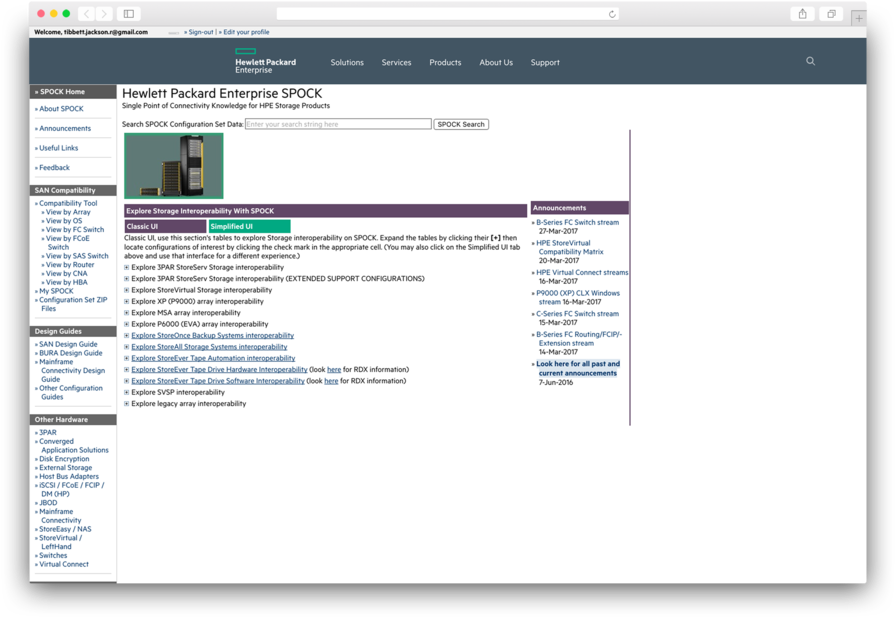Toggle the Safari sidebar button

[x=129, y=14]
